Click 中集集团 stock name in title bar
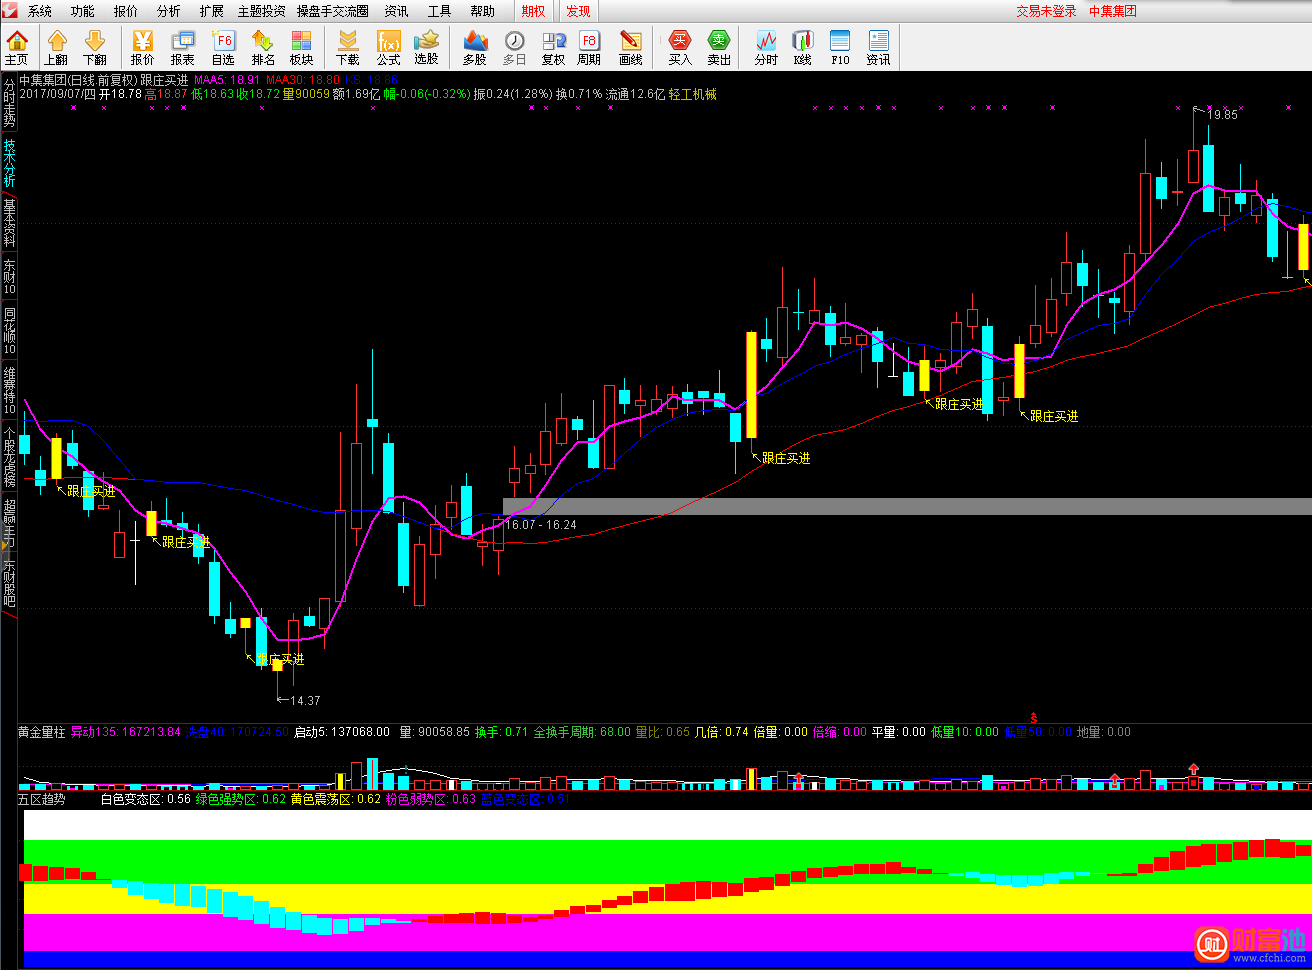The height and width of the screenshot is (970, 1312). coord(1113,11)
